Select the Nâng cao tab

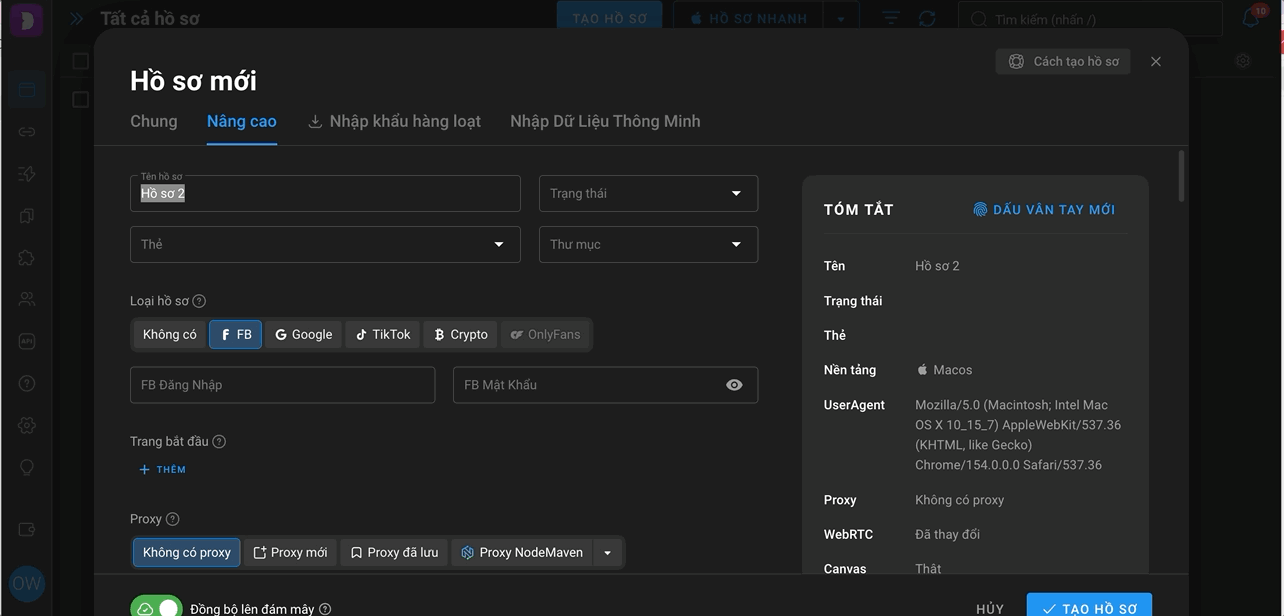[x=242, y=122]
